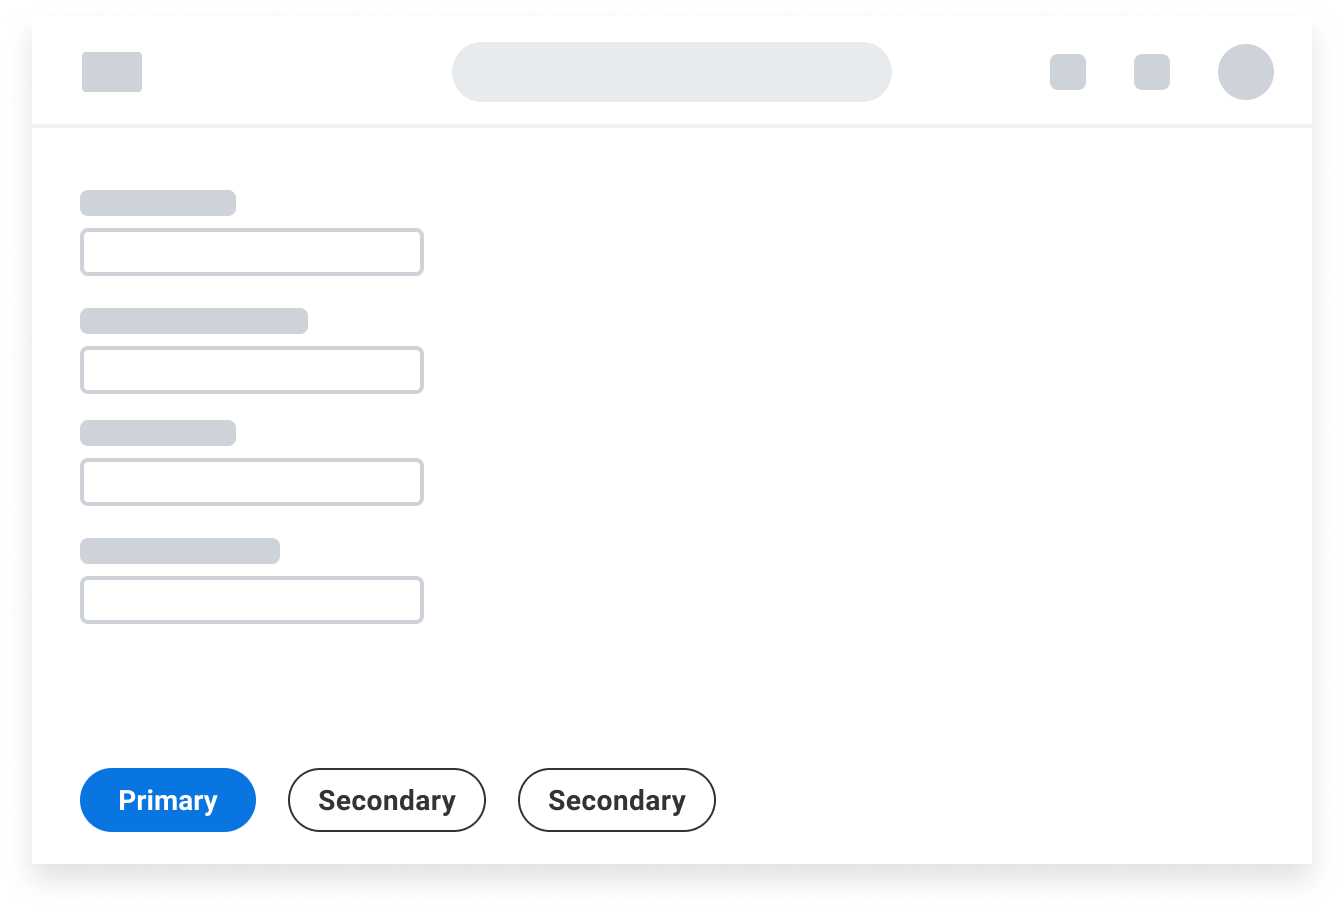Focus the fourth form input field
Screen dimensions: 1344x912
[252, 600]
